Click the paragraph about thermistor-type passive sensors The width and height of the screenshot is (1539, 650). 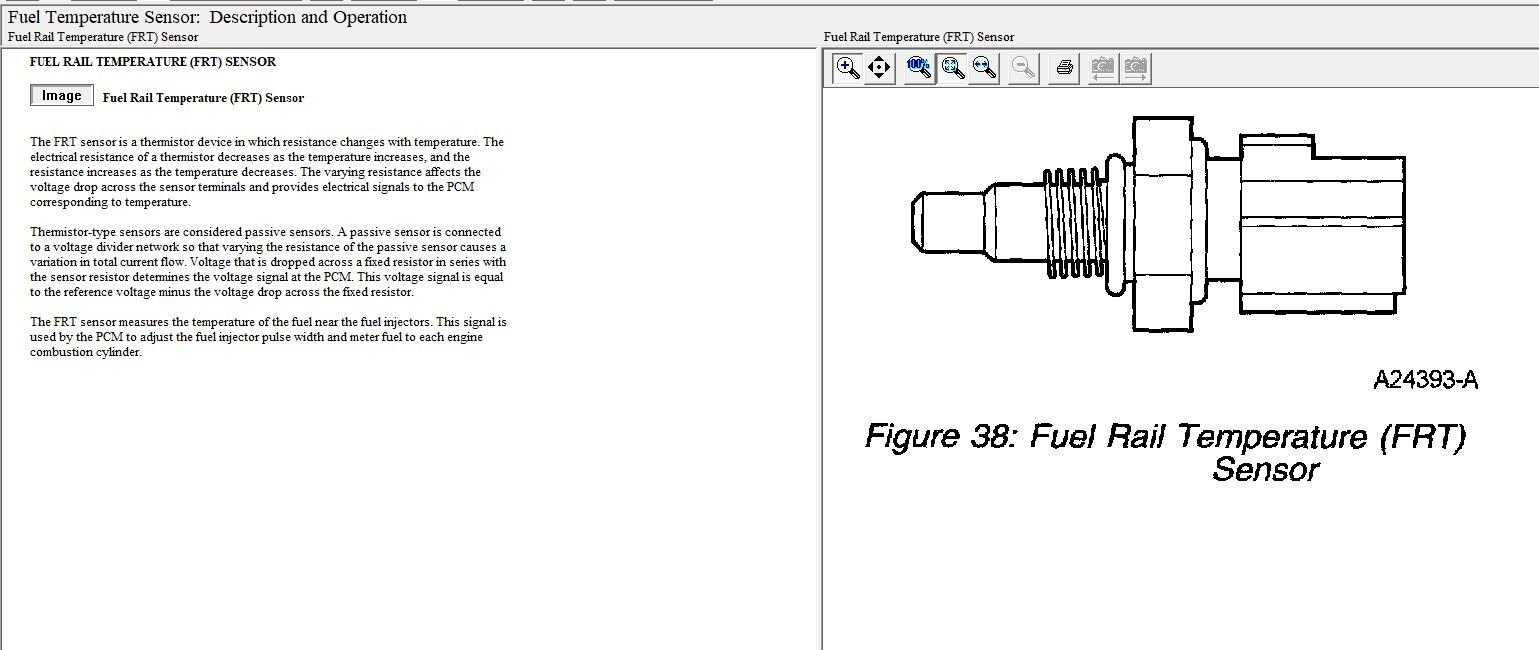click(x=268, y=262)
